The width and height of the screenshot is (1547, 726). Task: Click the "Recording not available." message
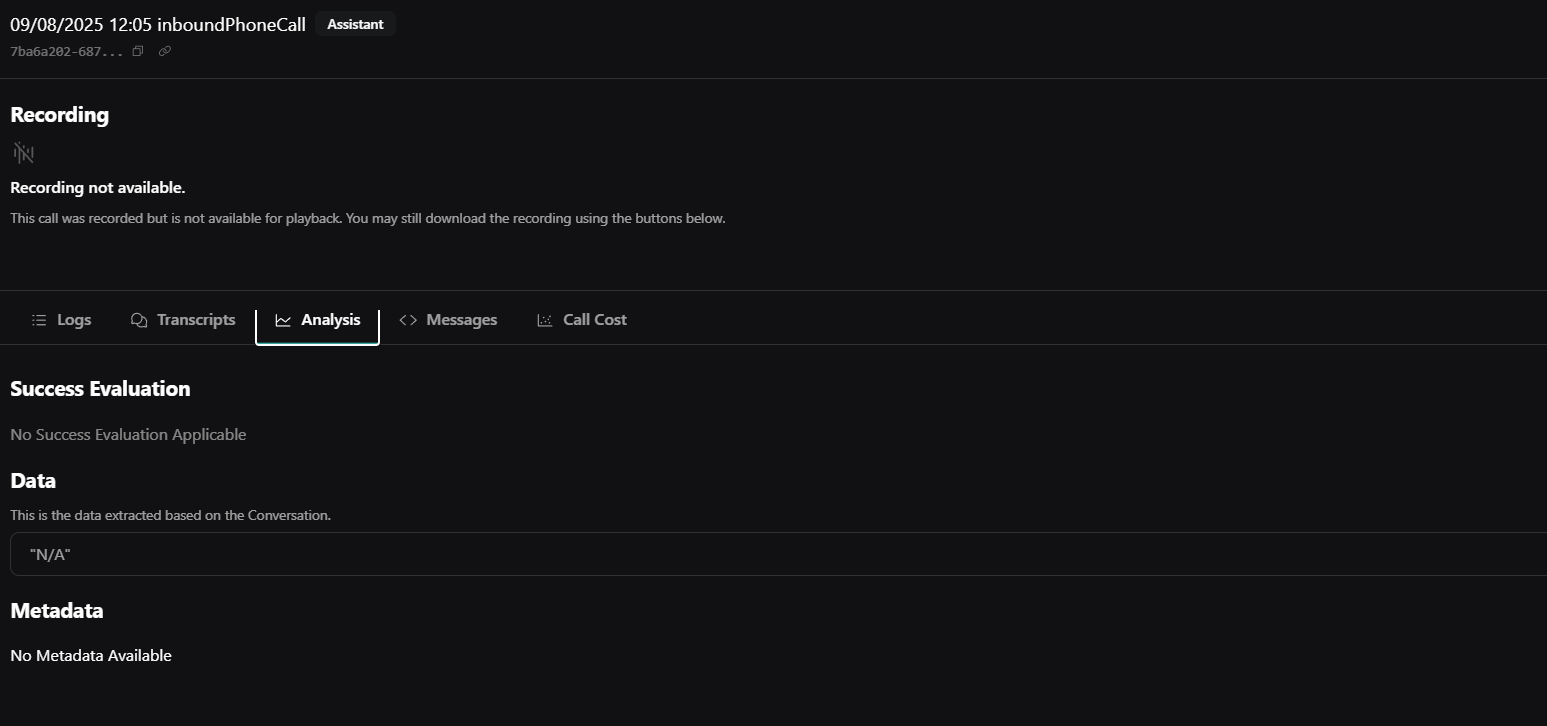[98, 188]
